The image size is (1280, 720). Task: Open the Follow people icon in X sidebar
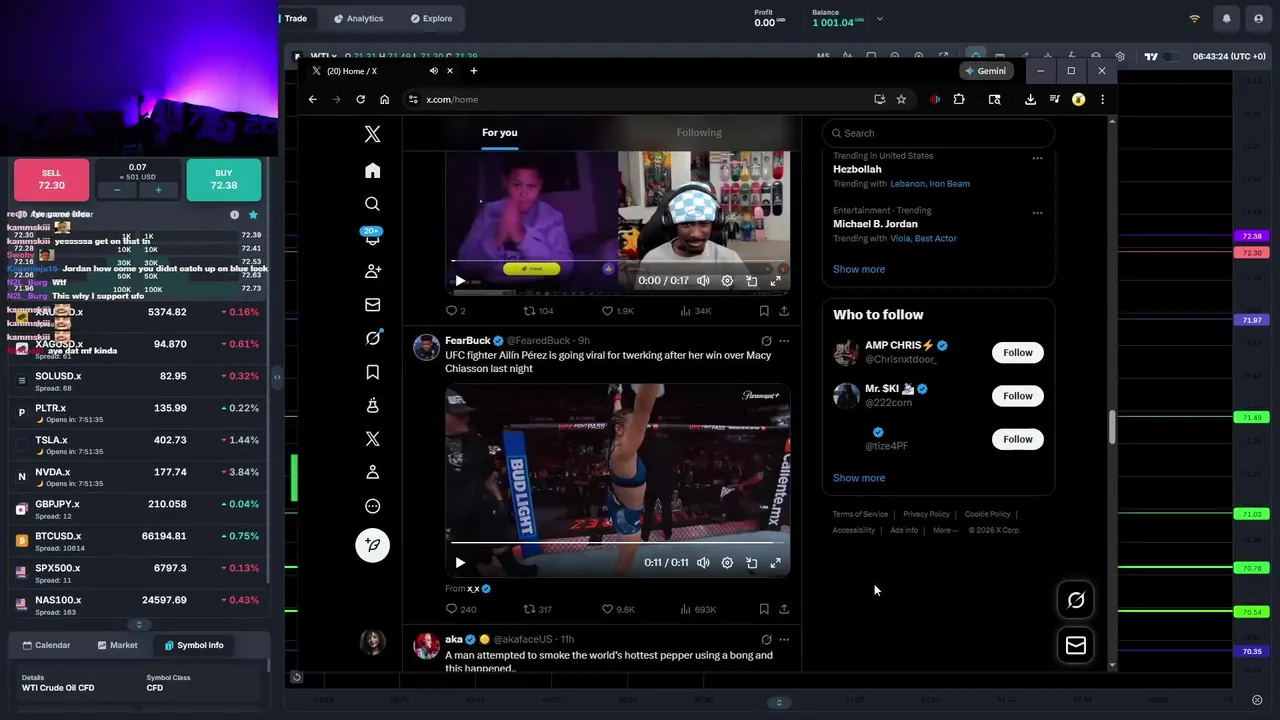[372, 271]
